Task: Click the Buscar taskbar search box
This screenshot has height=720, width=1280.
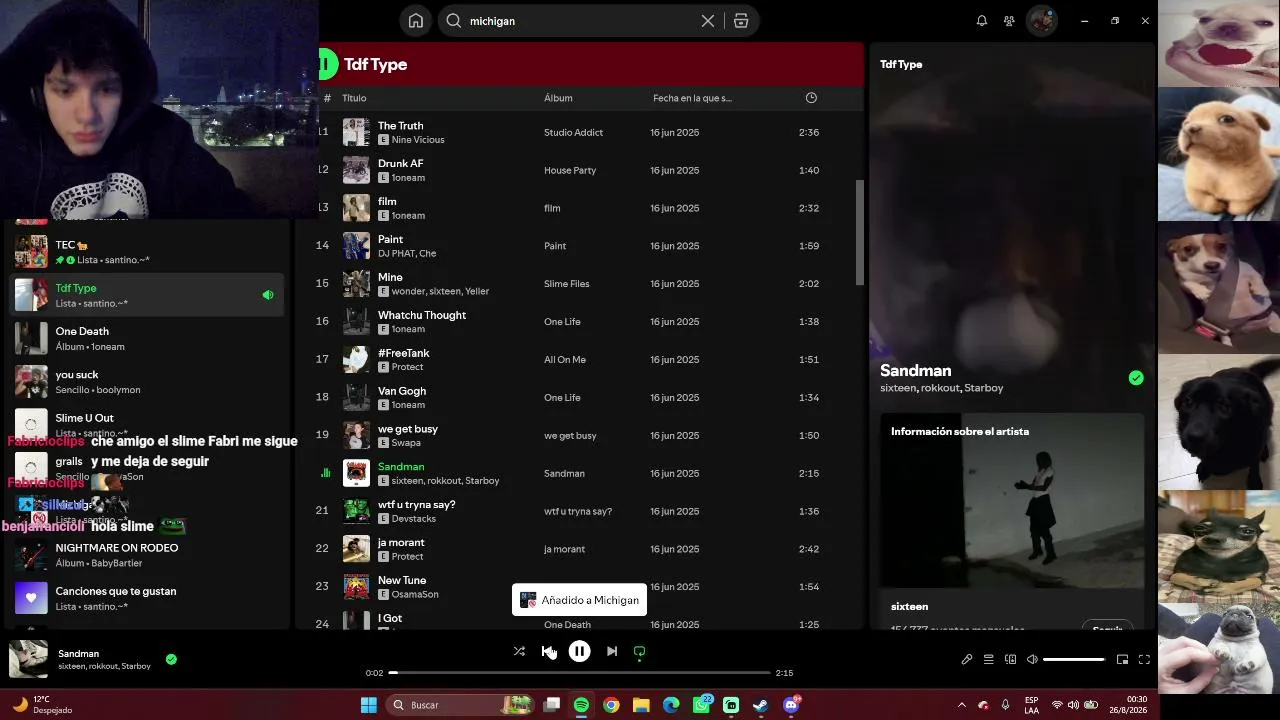Action: [x=461, y=705]
